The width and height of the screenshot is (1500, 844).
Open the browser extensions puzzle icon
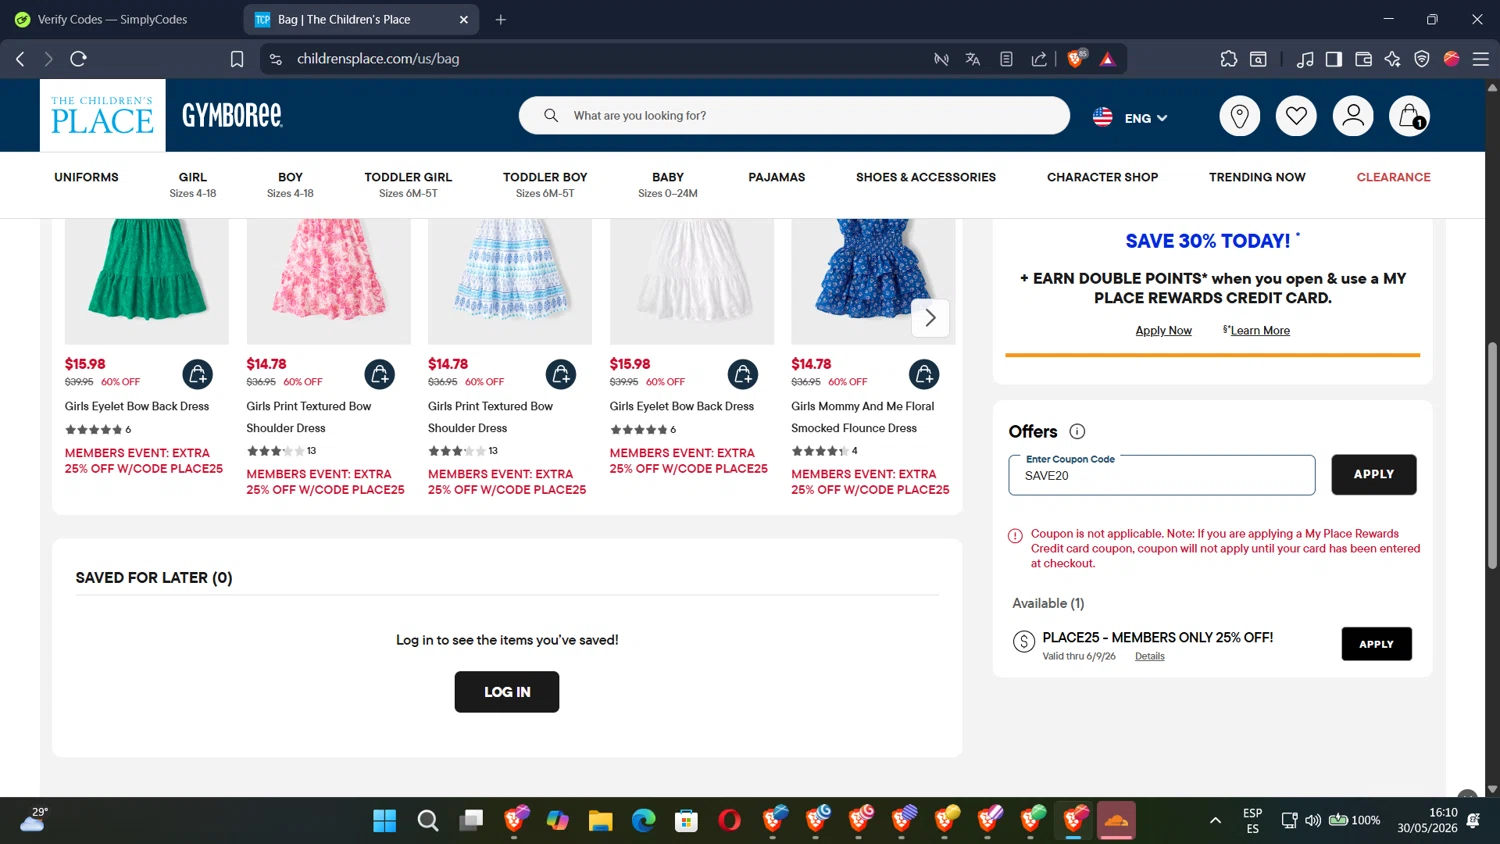click(1229, 59)
